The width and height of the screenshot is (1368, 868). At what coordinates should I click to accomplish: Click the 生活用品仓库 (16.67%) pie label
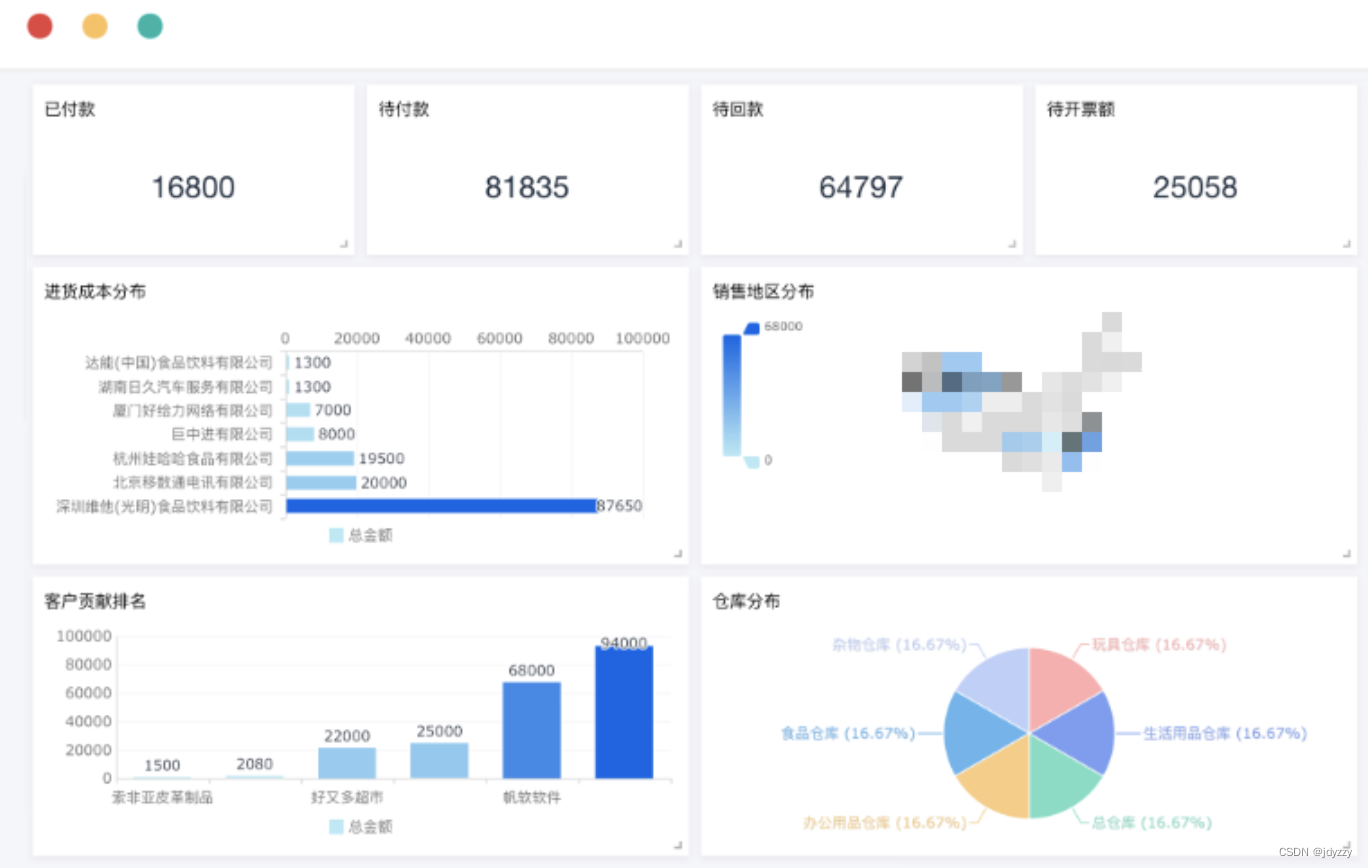pos(1225,733)
